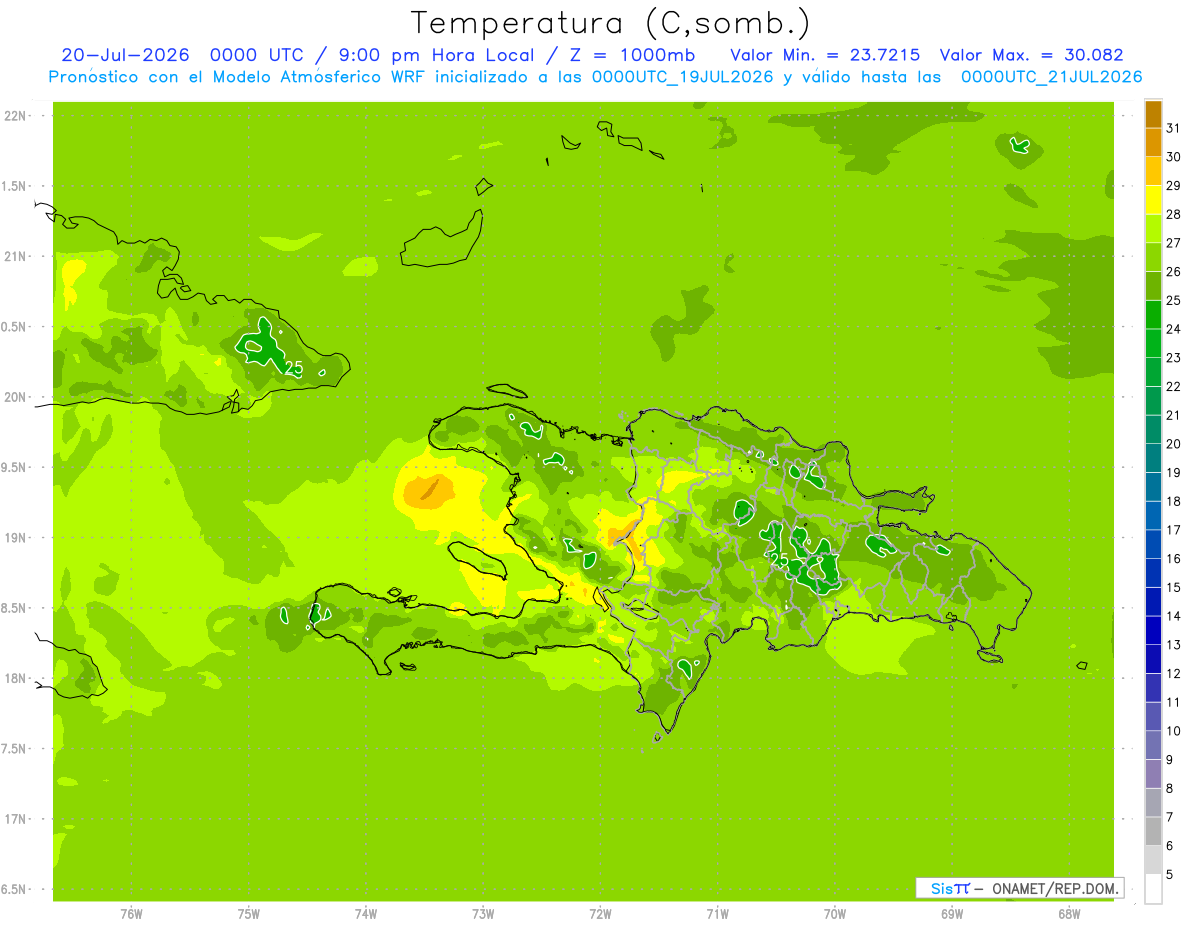Click the "17N" latitude label
1200x927 pixels.
tap(14, 819)
